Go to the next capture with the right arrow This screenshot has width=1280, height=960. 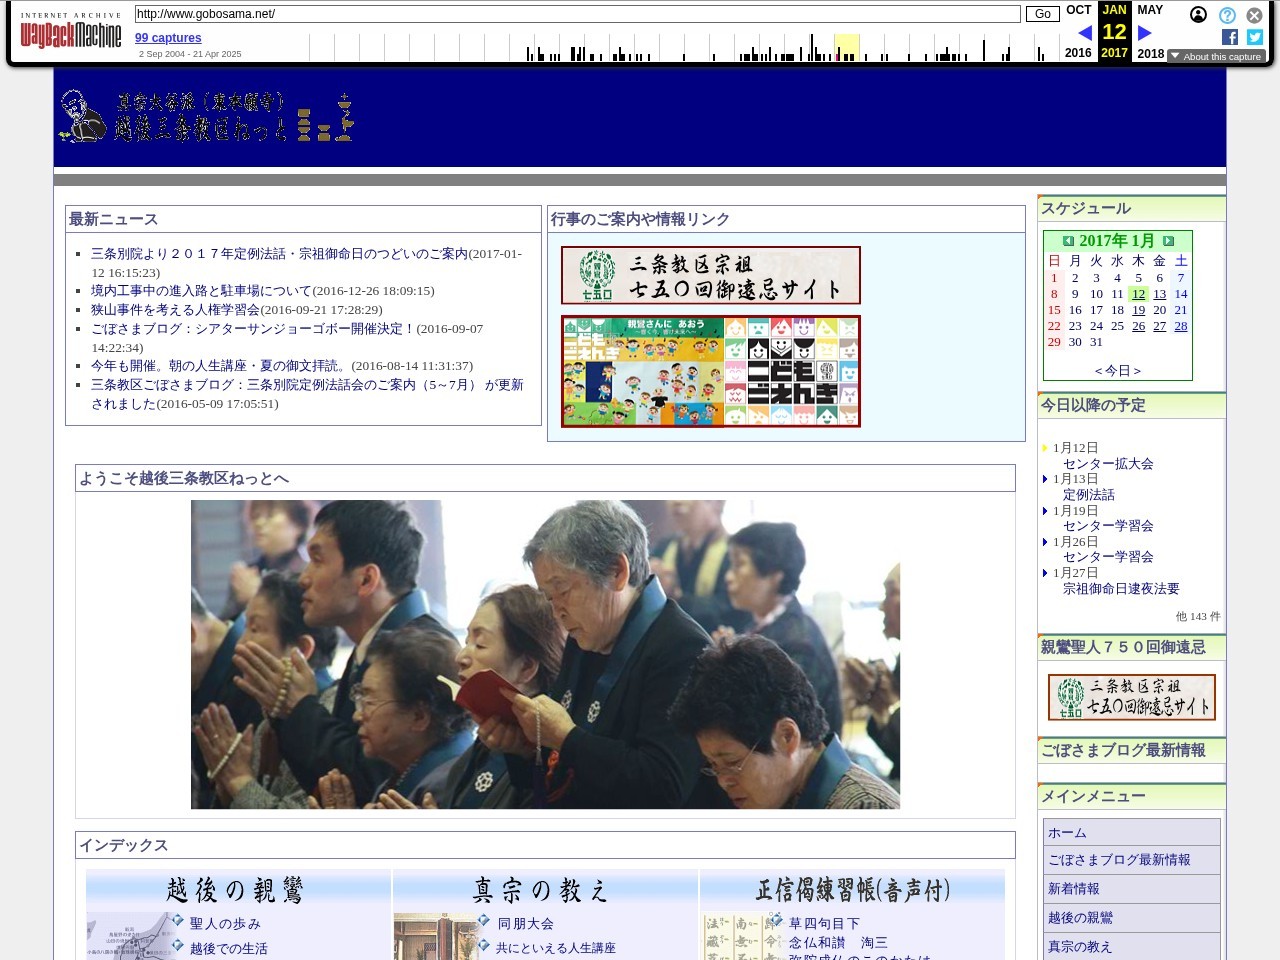[1145, 33]
